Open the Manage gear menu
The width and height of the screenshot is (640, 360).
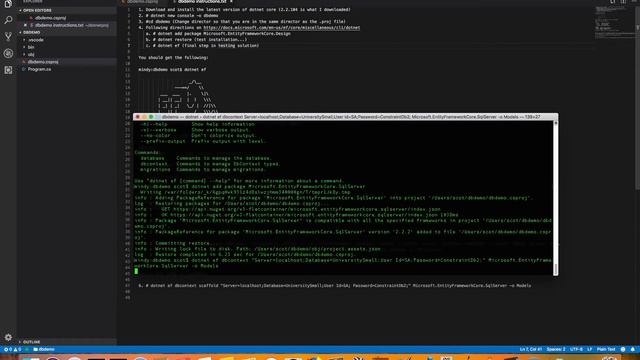[8, 337]
